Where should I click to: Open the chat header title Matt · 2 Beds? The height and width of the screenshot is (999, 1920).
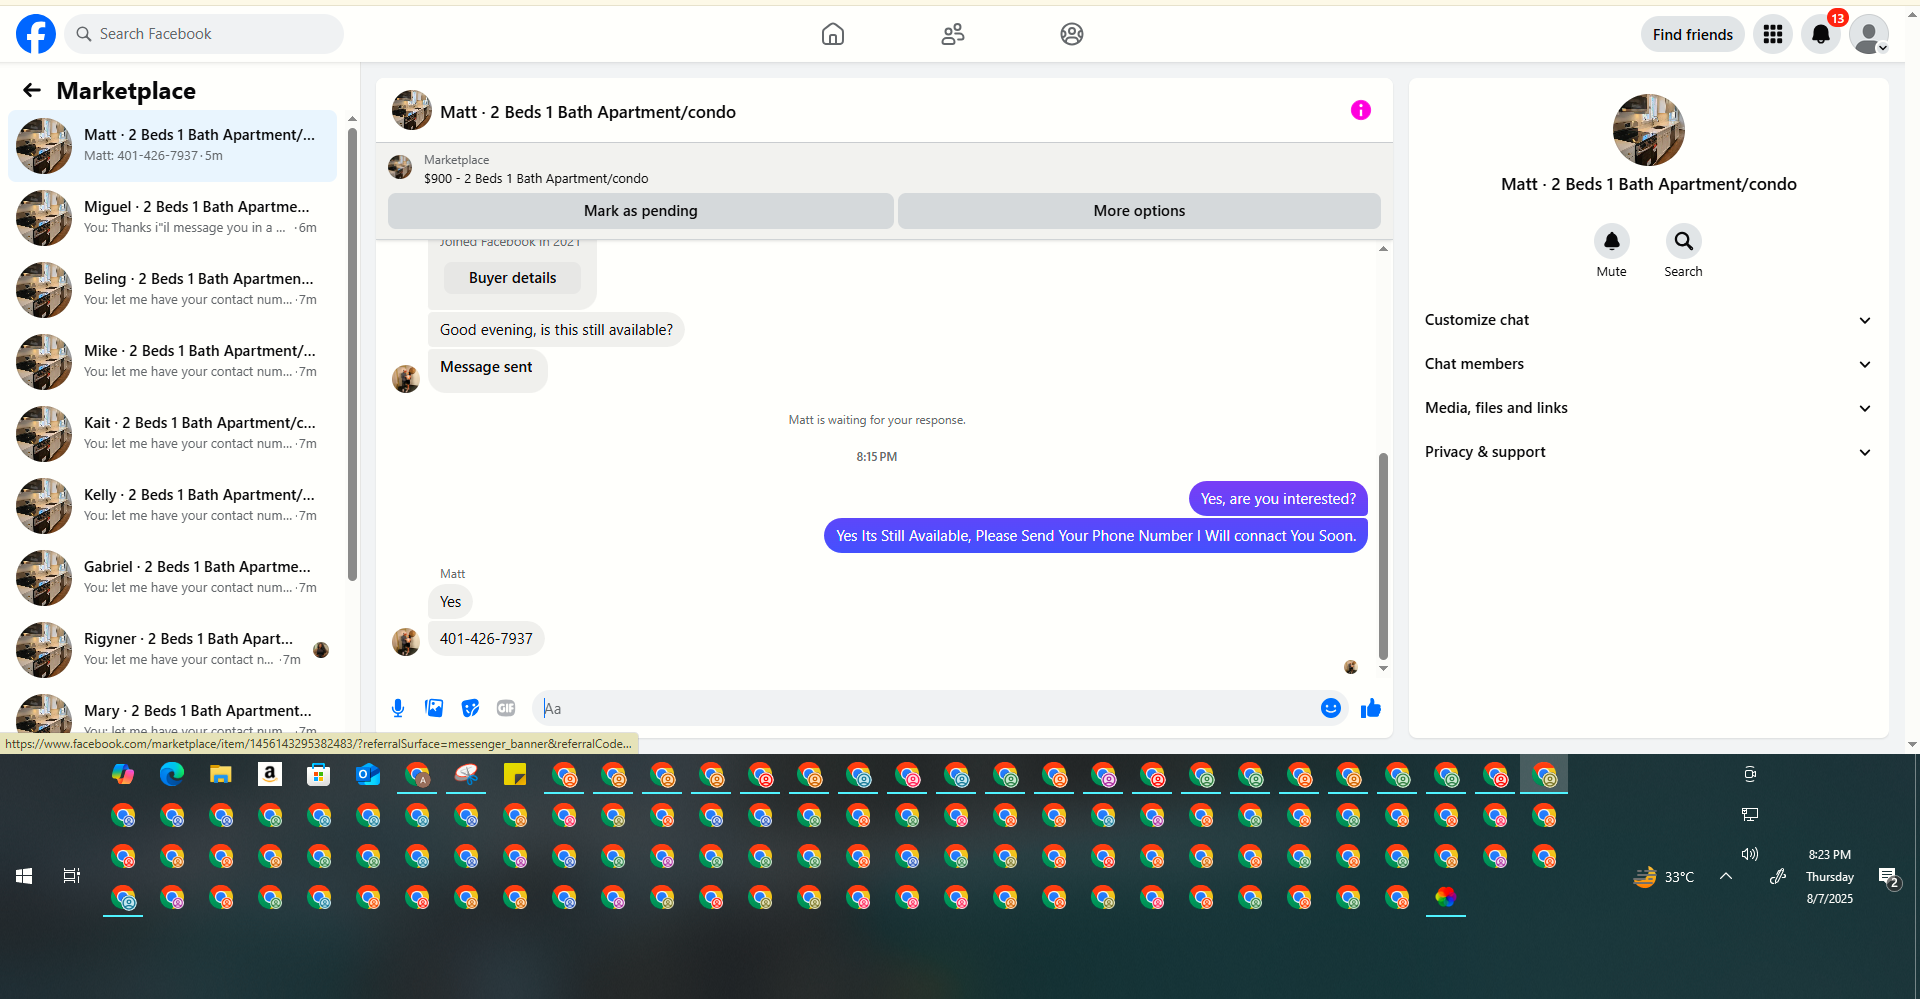(x=588, y=112)
